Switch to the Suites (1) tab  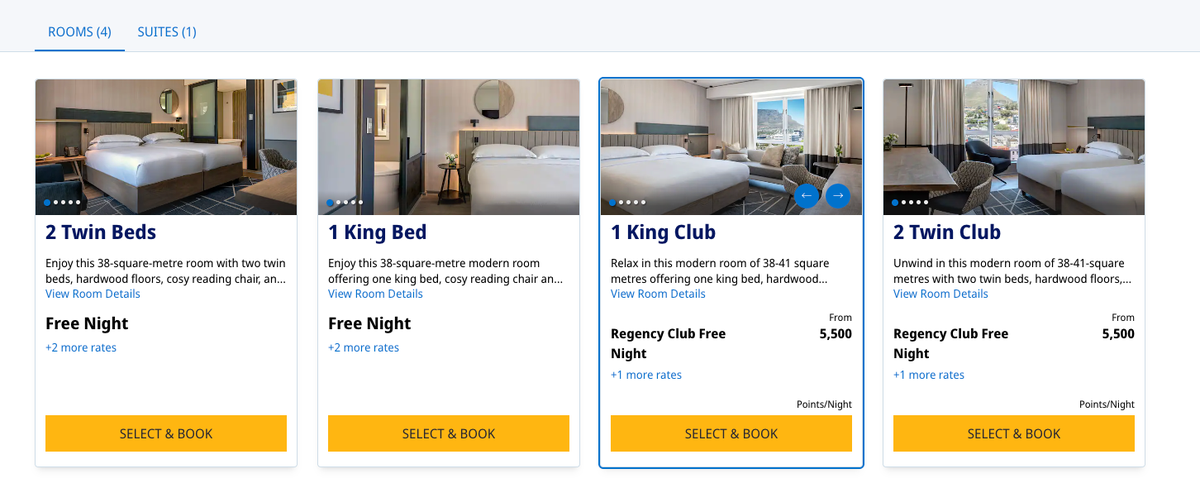pyautogui.click(x=167, y=32)
